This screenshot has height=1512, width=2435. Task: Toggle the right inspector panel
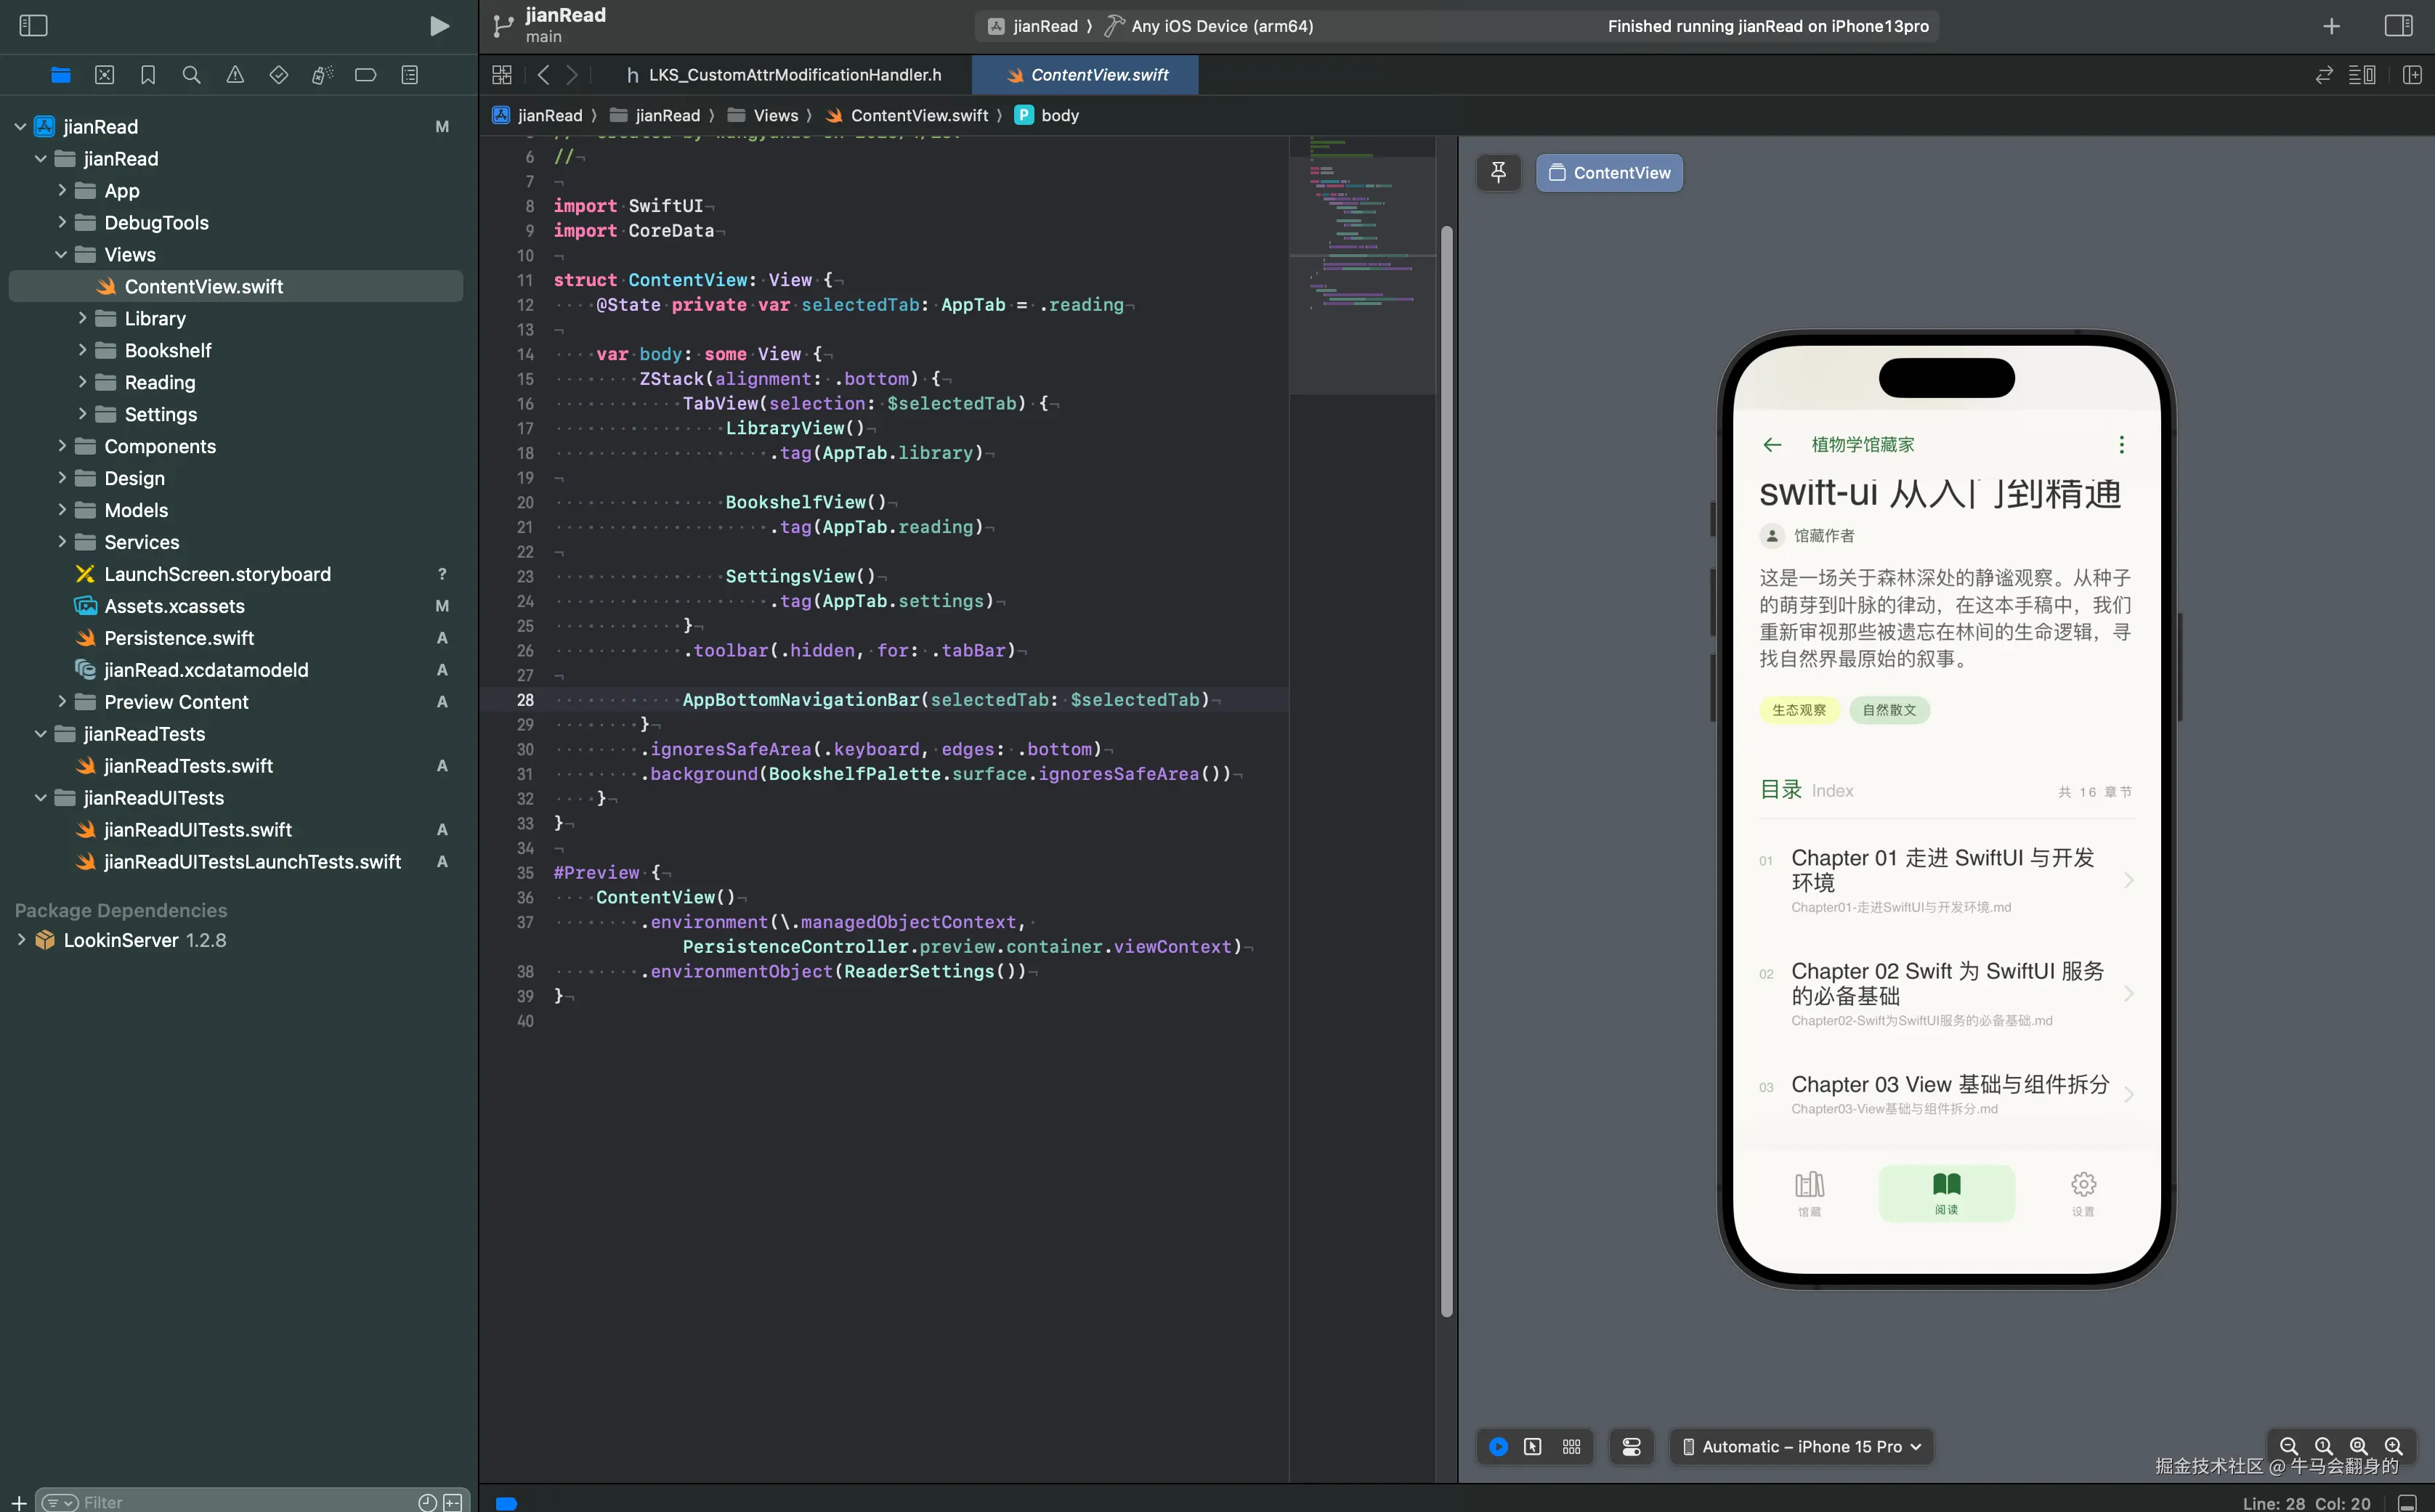(x=2398, y=26)
